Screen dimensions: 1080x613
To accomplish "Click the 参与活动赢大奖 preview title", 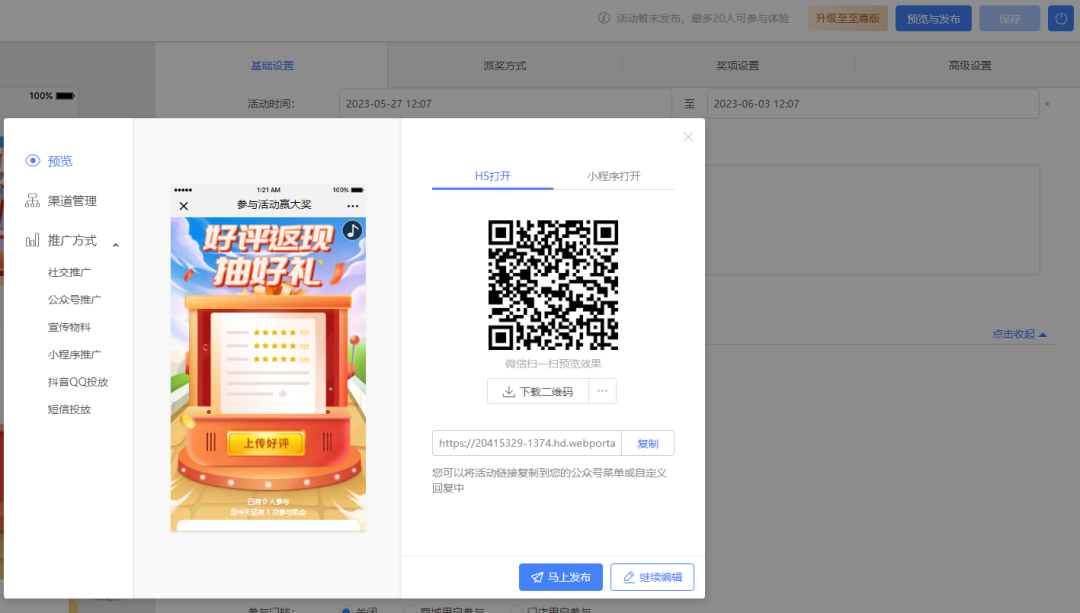I will coord(274,205).
